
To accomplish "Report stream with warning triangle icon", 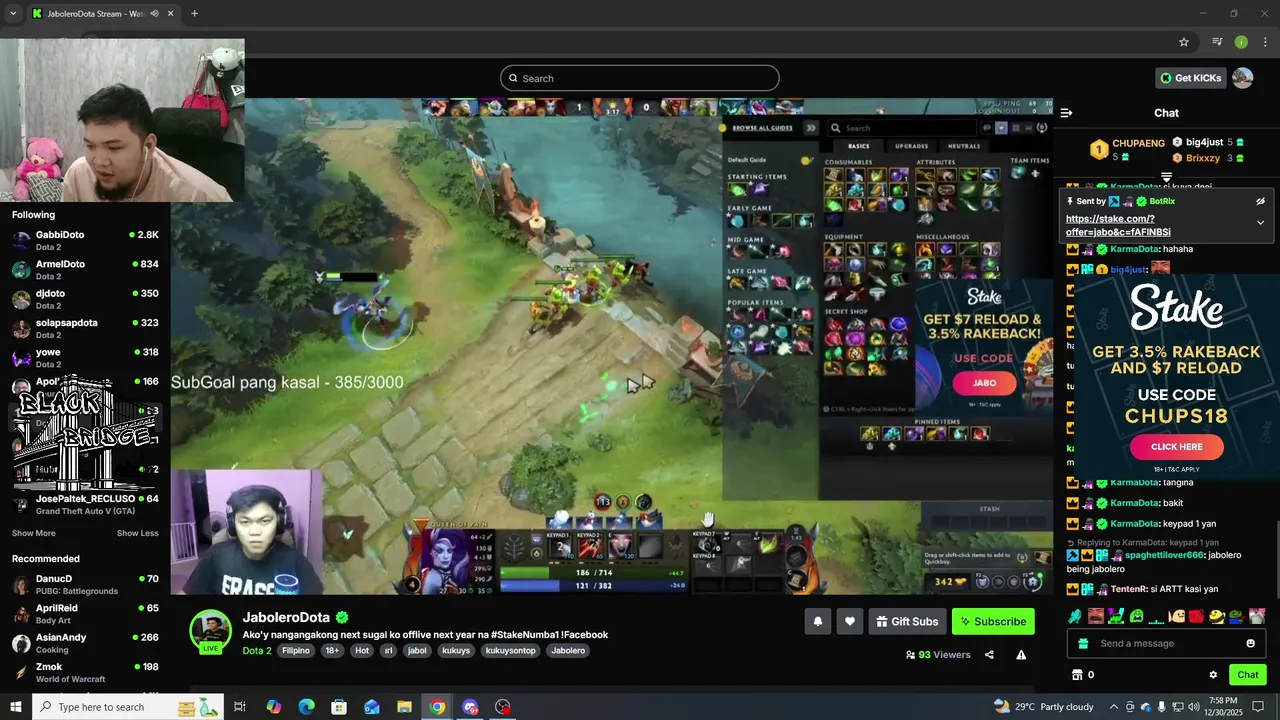I will pos(1021,655).
